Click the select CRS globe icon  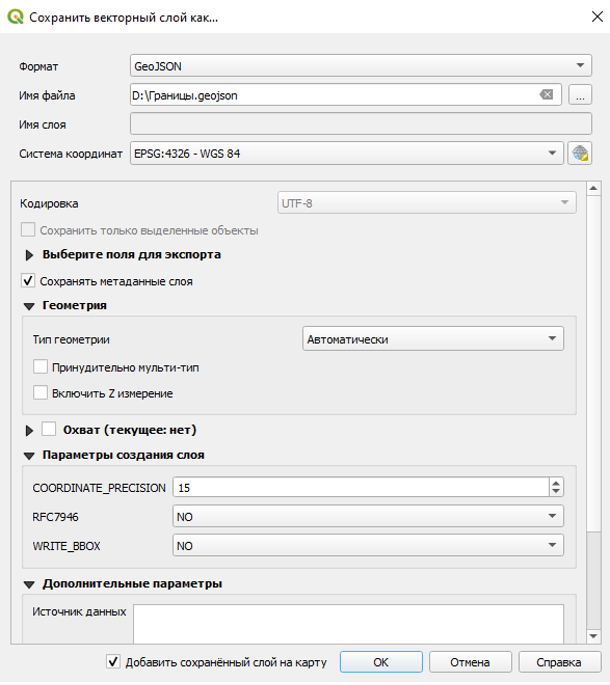[580, 154]
